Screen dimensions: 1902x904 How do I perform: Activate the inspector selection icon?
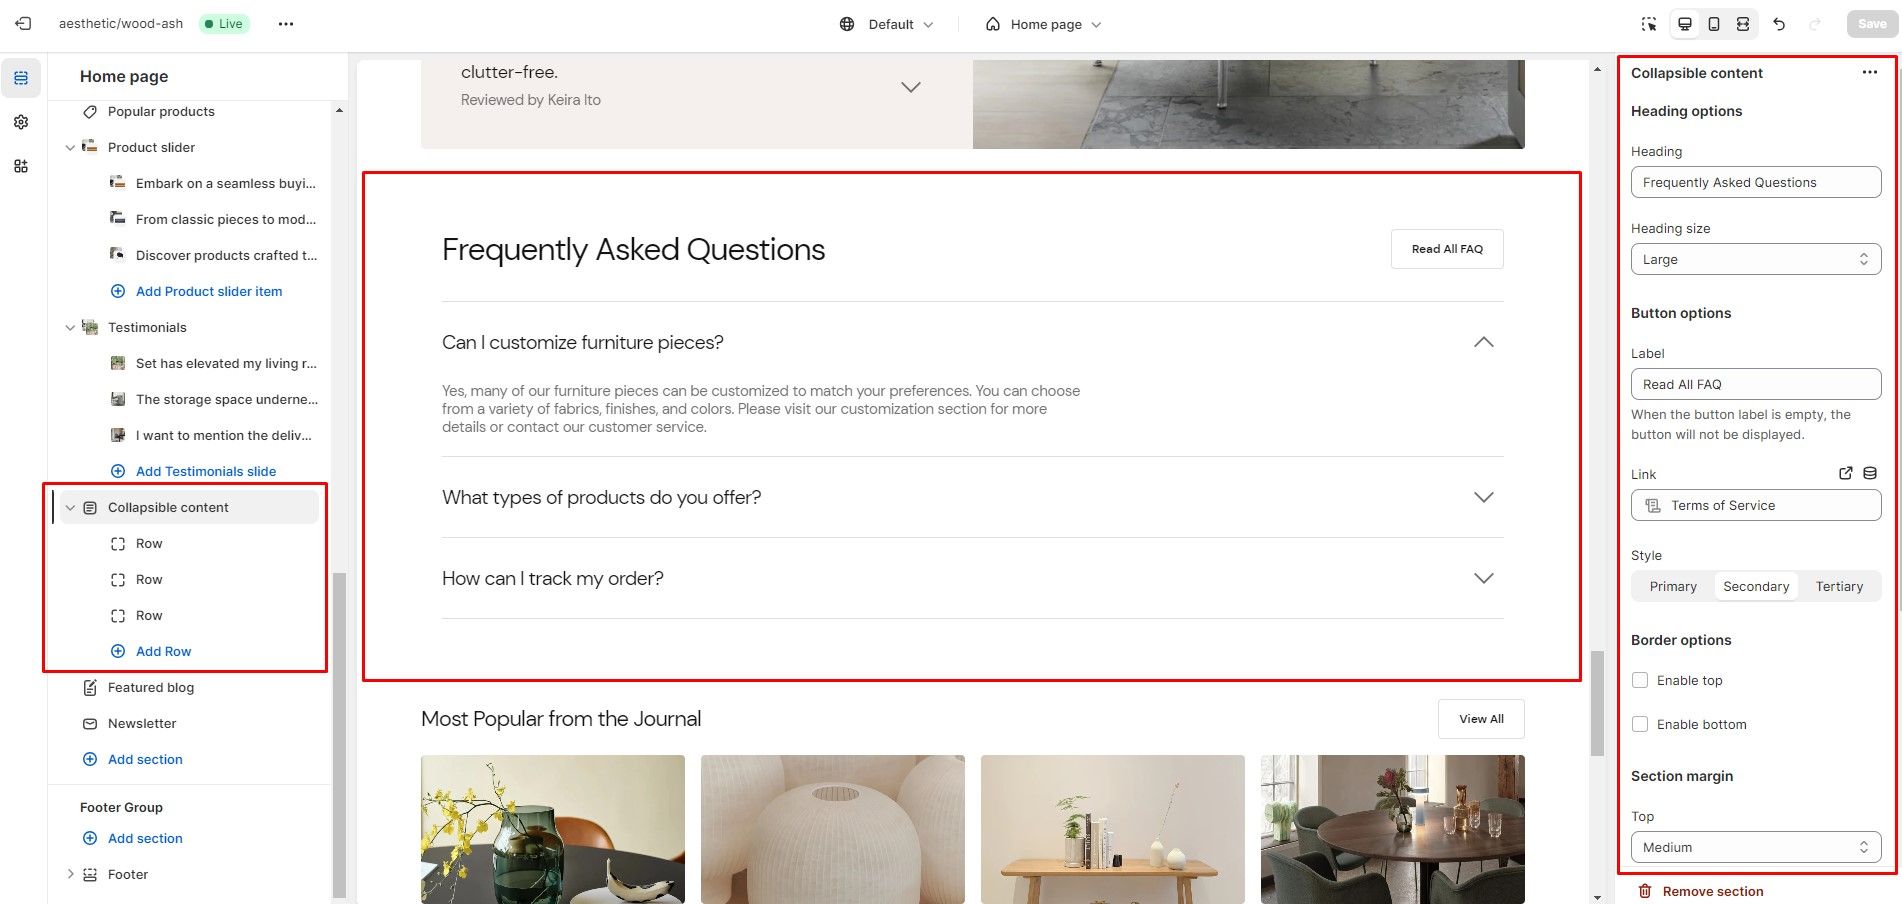[1649, 24]
